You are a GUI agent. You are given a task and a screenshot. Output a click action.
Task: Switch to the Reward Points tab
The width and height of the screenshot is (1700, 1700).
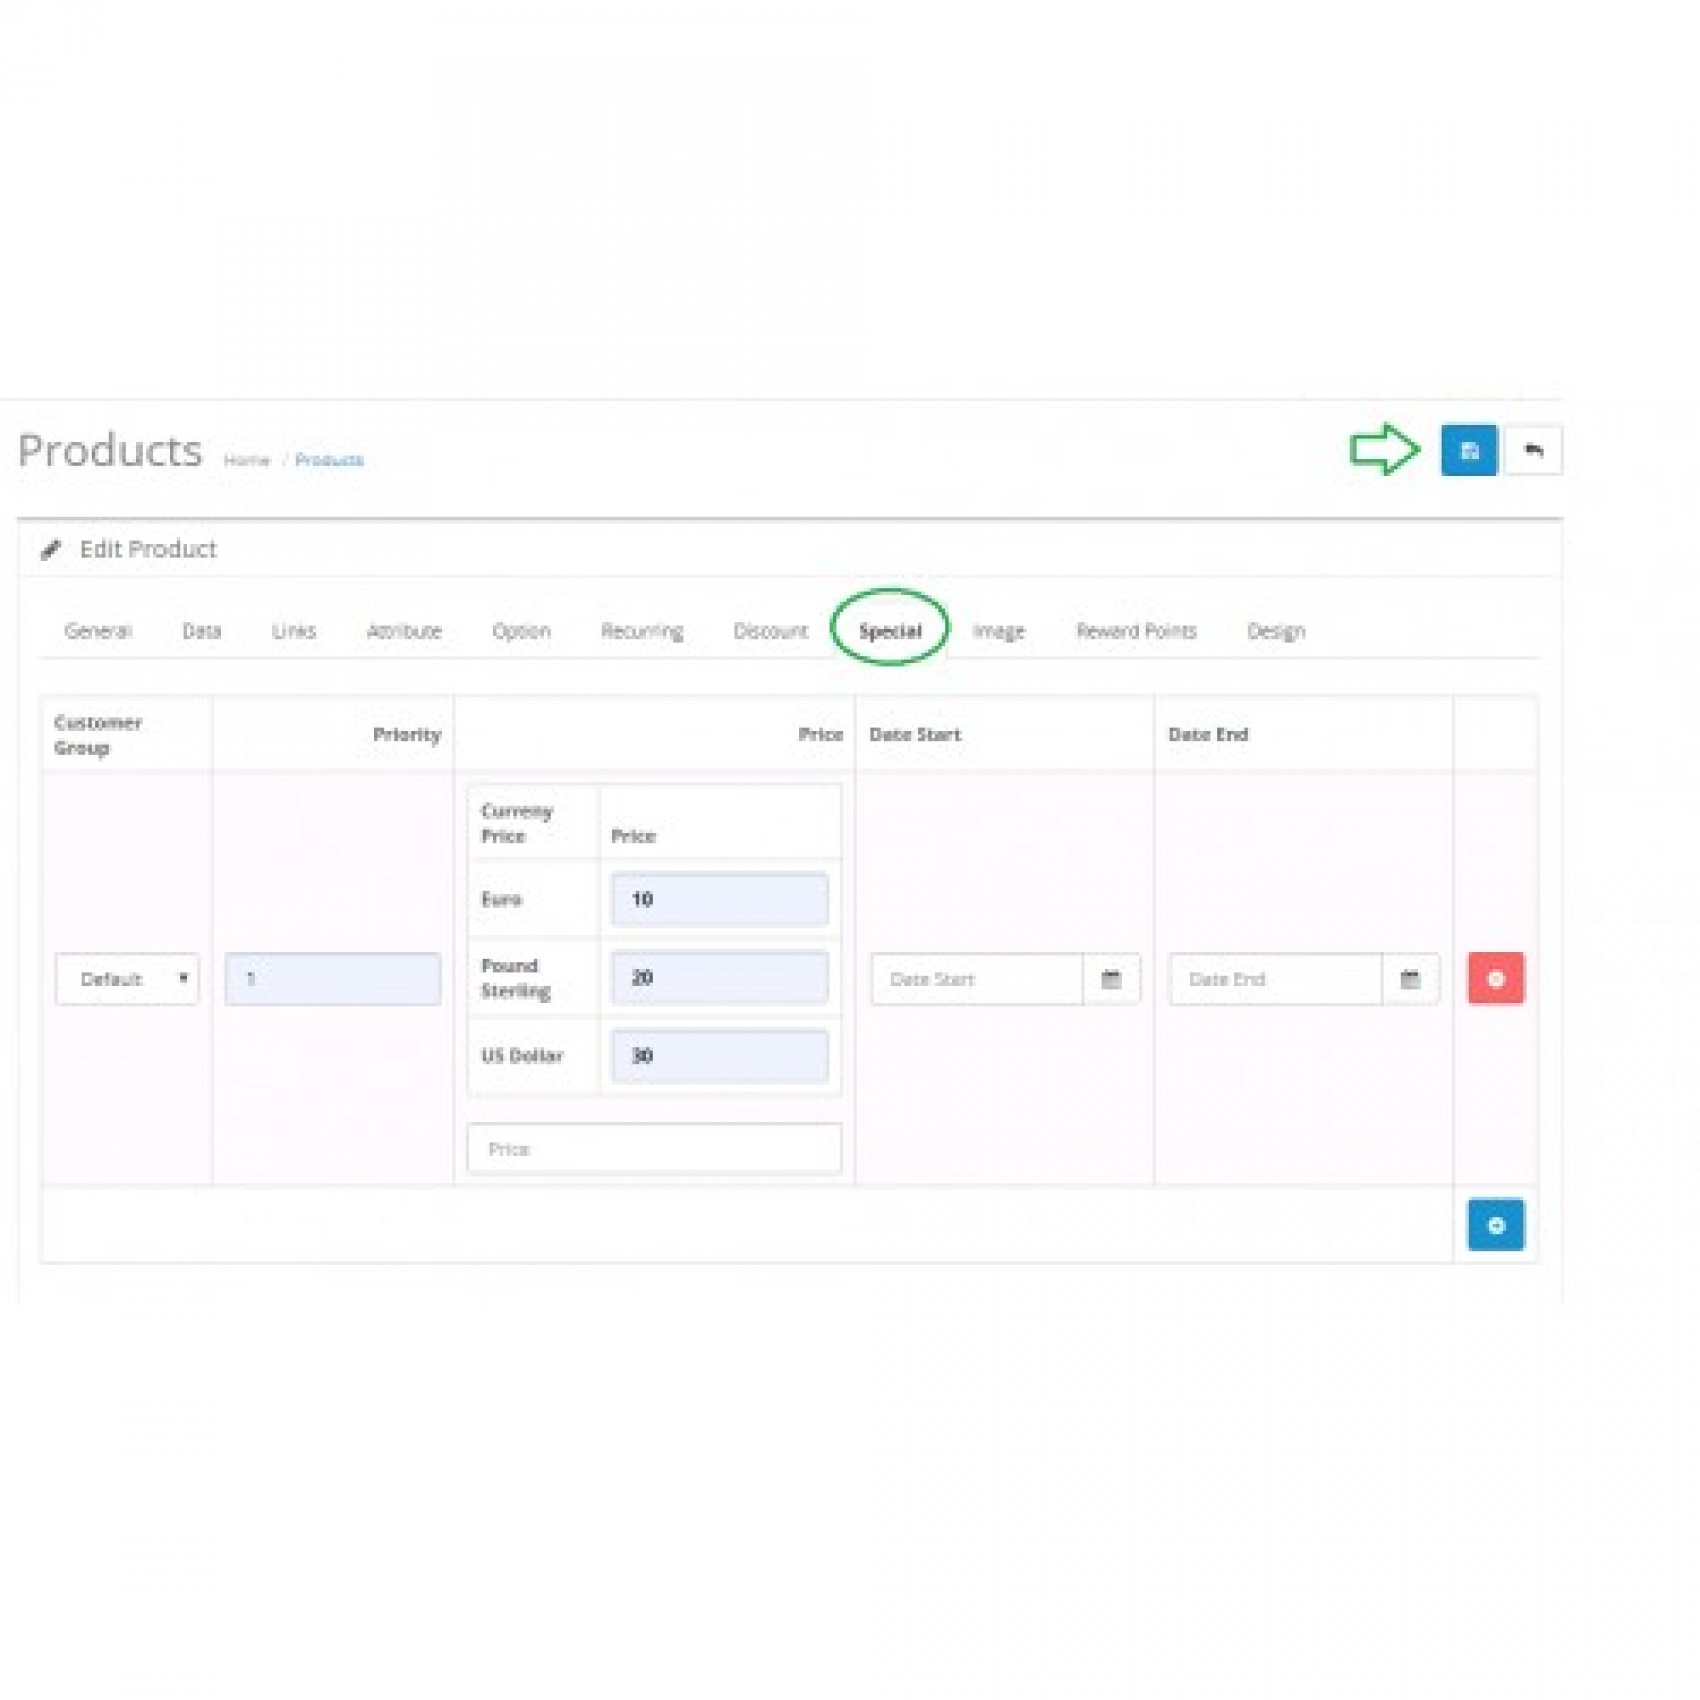pos(1135,631)
